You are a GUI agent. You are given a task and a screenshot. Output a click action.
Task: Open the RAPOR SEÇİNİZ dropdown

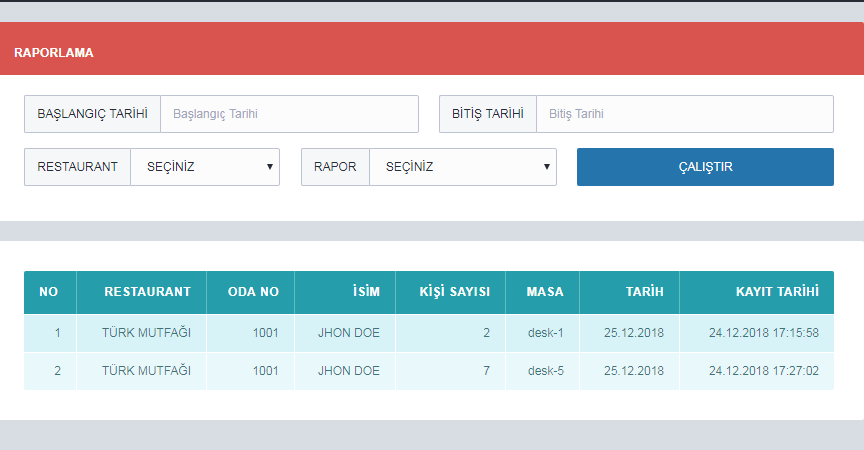(463, 167)
